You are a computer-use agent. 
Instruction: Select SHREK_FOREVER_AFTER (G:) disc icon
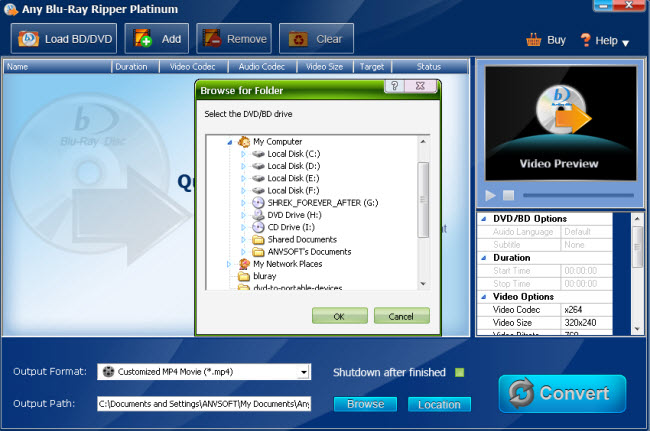[x=258, y=203]
